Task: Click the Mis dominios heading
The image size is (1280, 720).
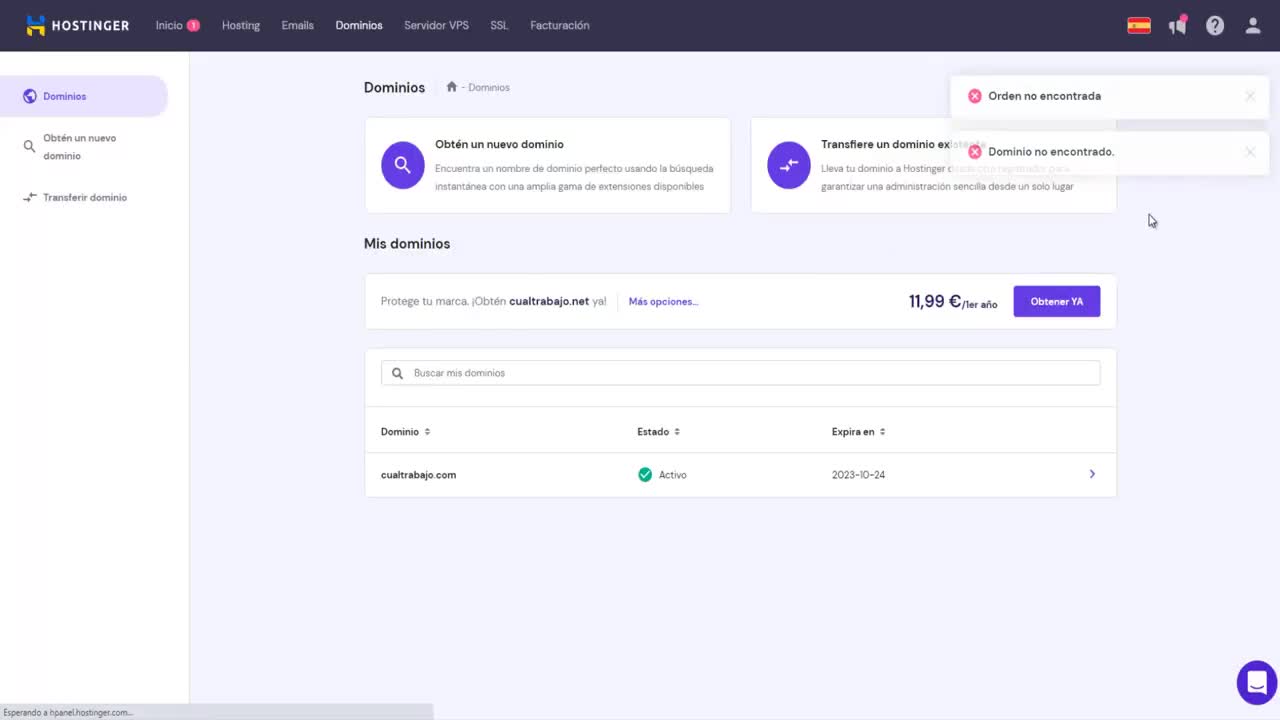Action: (407, 244)
